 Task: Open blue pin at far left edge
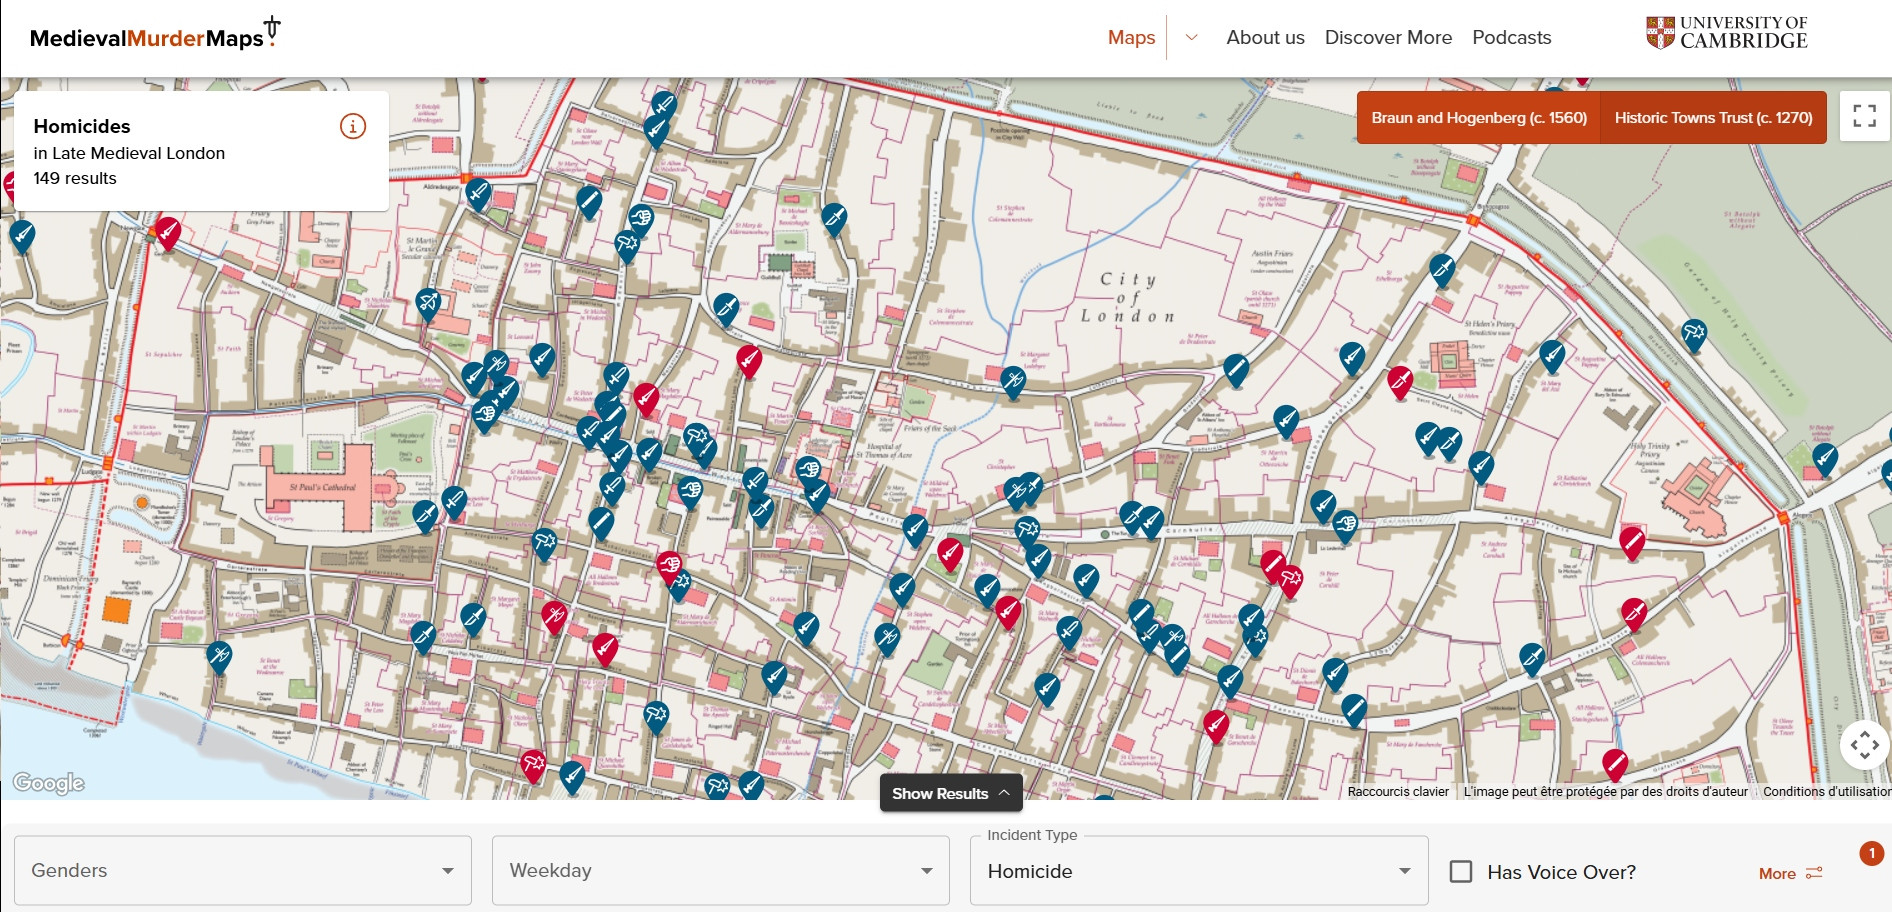coord(22,238)
